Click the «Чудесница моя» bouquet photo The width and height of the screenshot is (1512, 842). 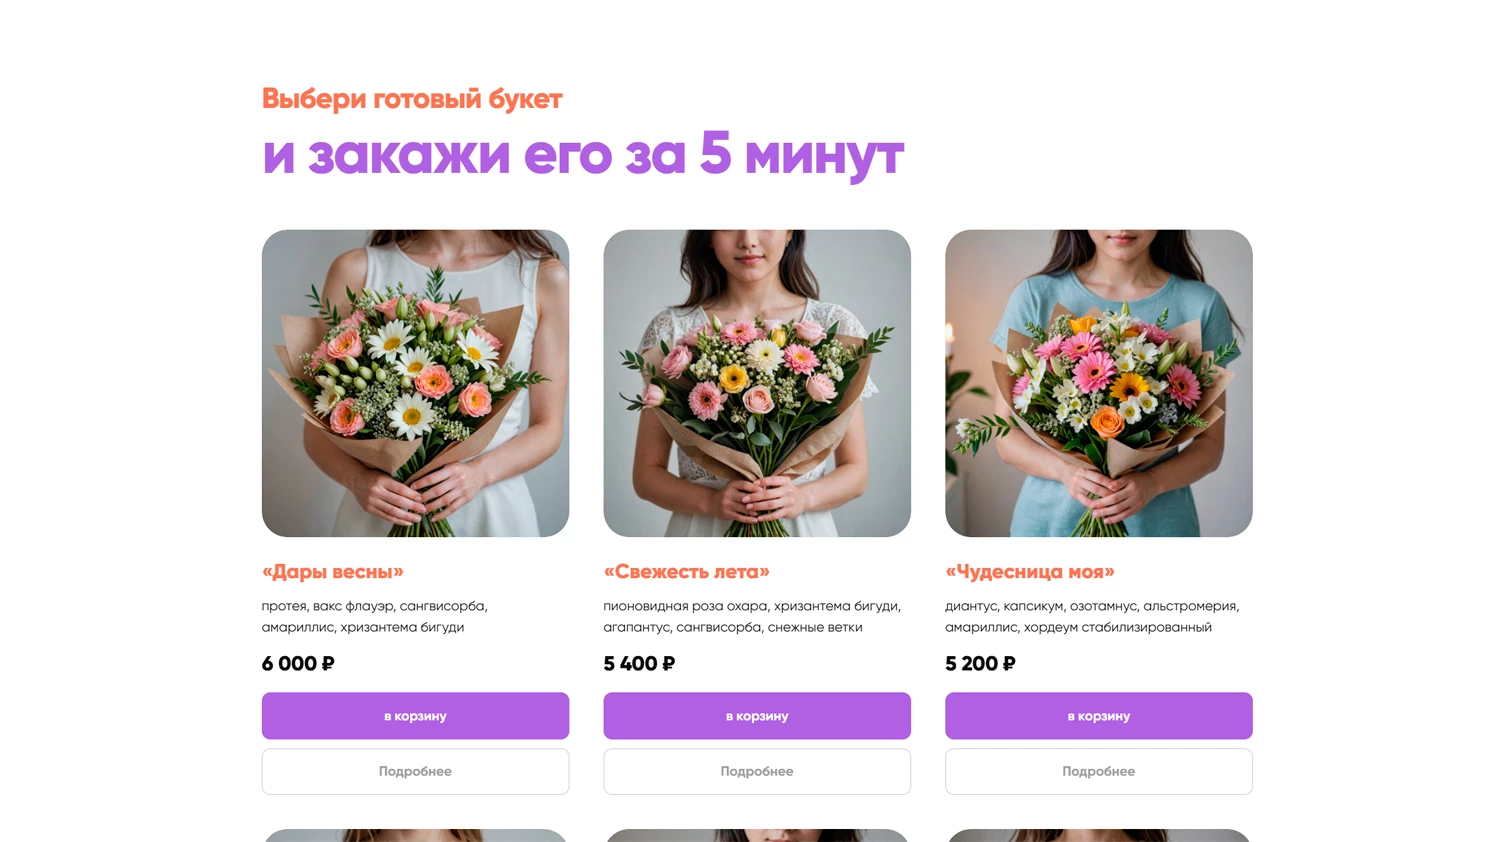[x=1098, y=383]
